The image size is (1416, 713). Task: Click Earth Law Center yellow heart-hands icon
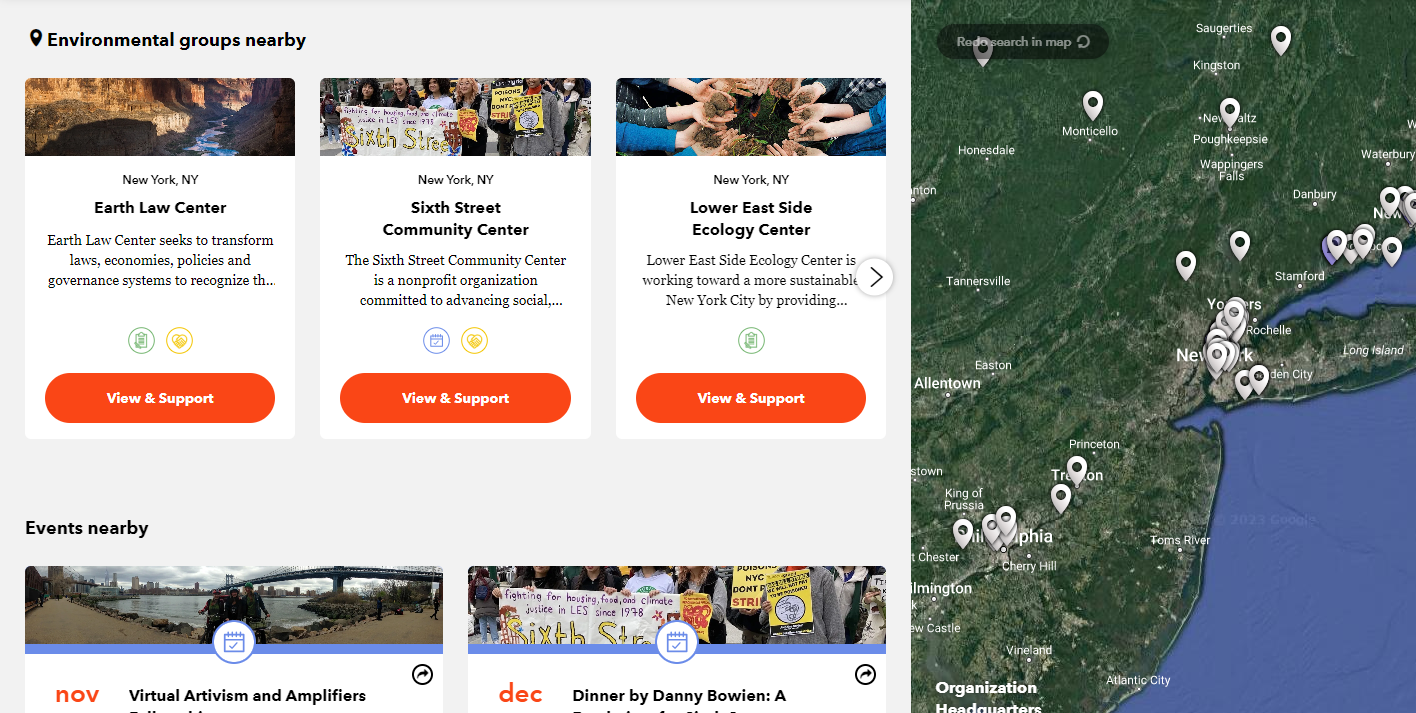point(179,341)
